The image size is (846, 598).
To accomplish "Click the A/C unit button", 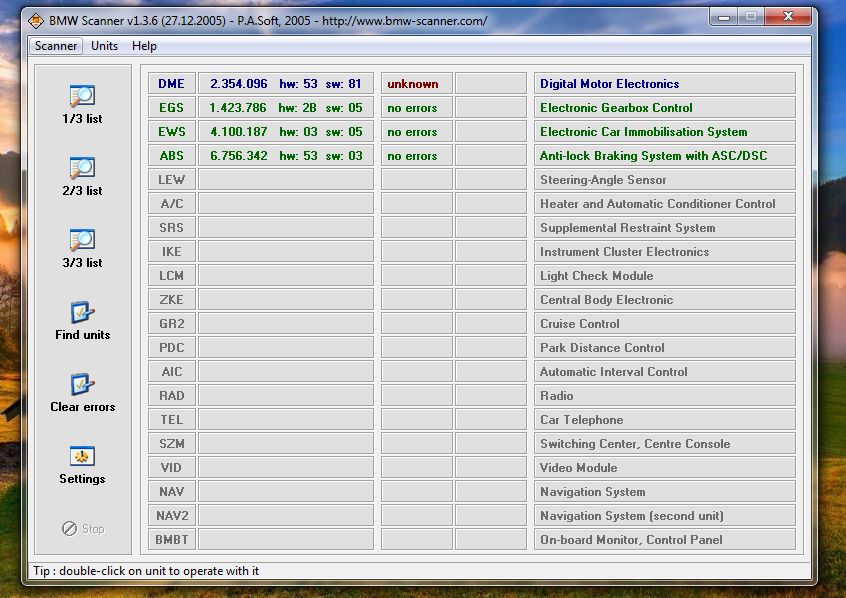I will tap(172, 203).
